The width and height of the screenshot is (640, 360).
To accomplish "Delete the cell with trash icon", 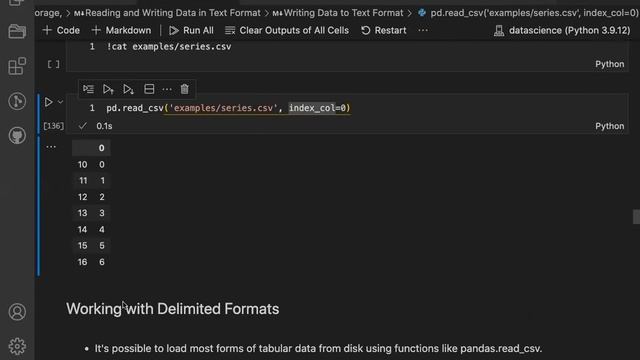I will coord(184,89).
